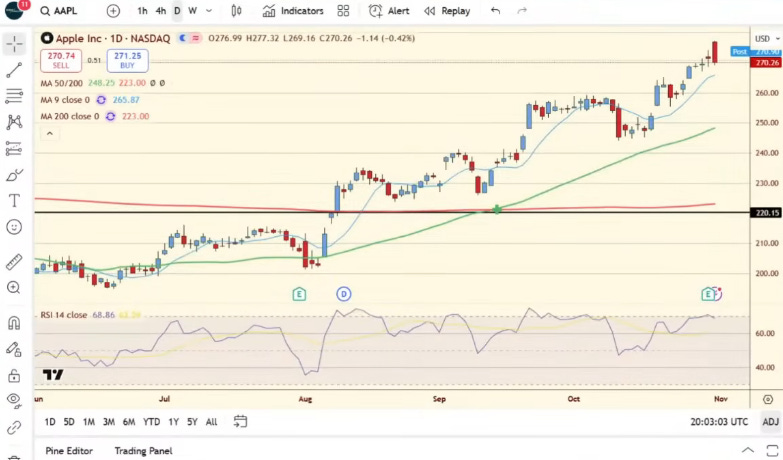Set range to 3M

[109, 422]
